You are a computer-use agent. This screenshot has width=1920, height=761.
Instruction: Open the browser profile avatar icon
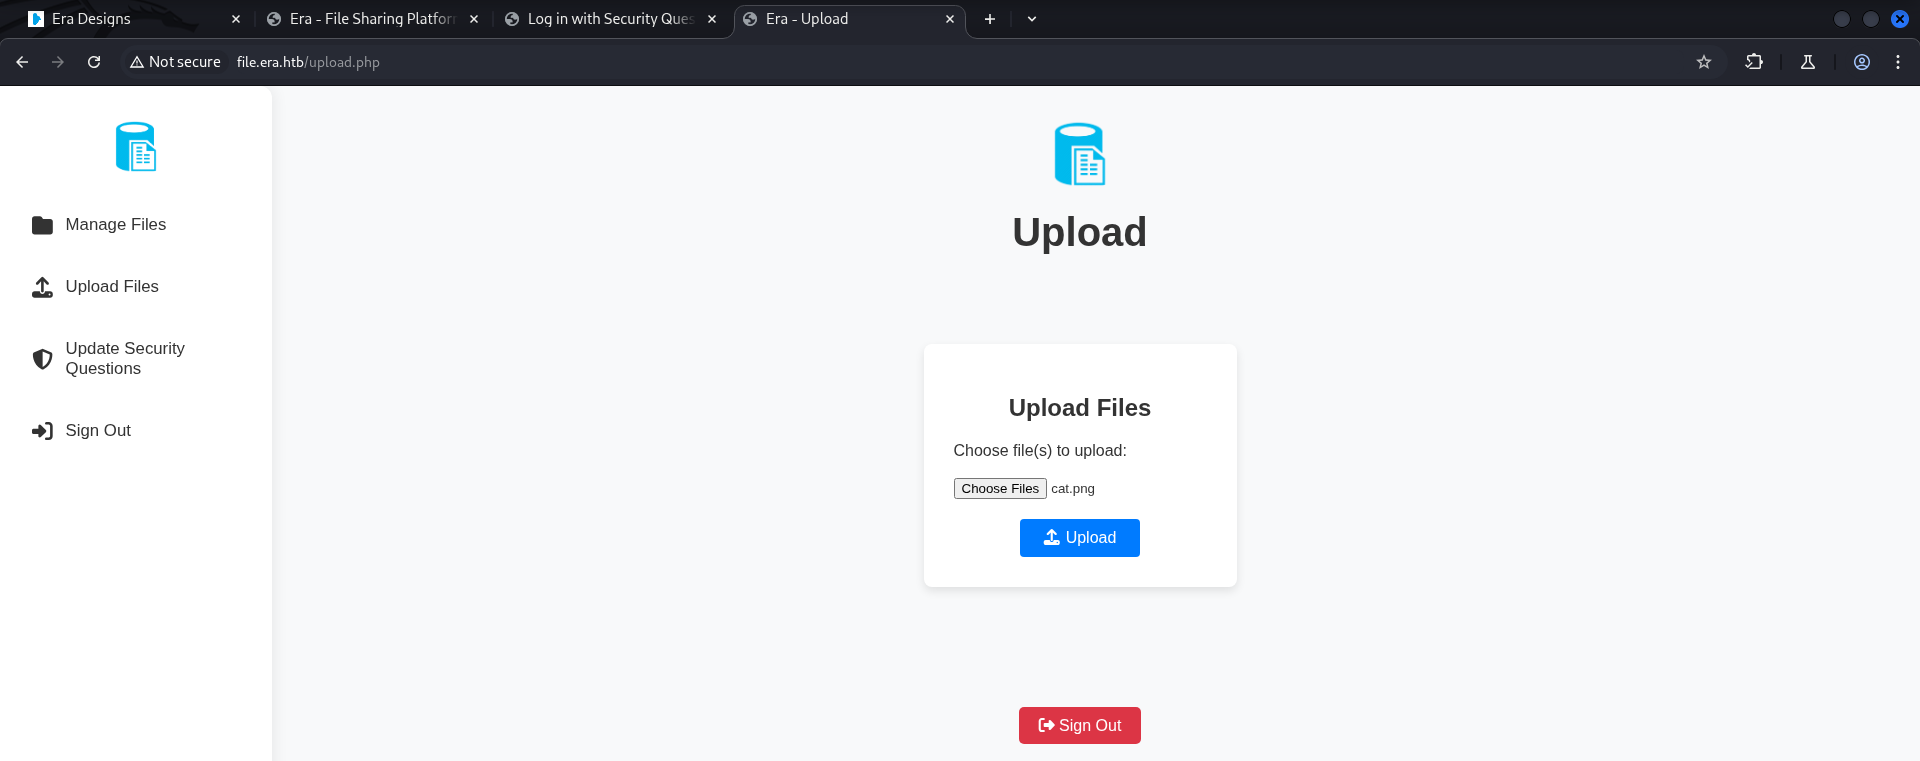(x=1862, y=62)
